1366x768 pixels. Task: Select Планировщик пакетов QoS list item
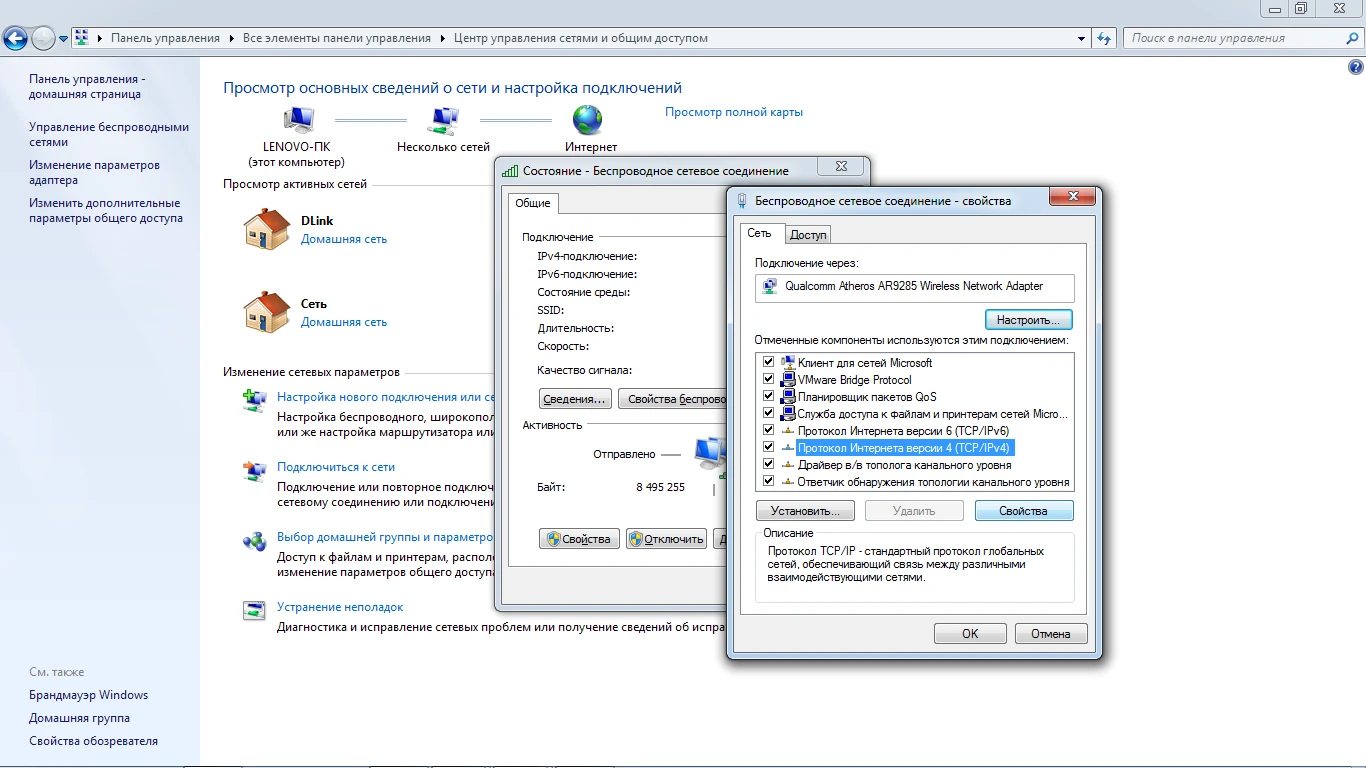pos(866,397)
